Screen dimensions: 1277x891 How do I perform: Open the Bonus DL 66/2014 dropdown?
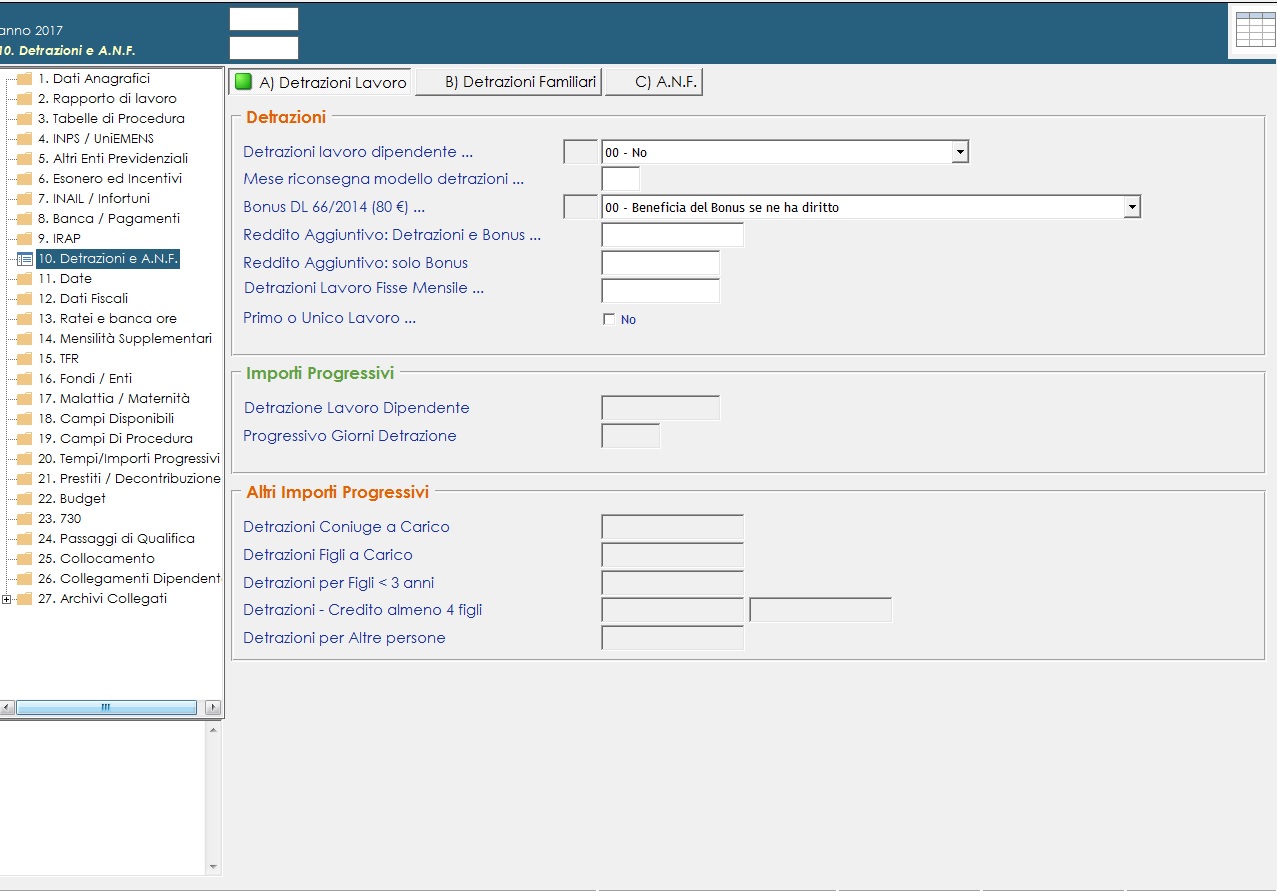click(1131, 207)
